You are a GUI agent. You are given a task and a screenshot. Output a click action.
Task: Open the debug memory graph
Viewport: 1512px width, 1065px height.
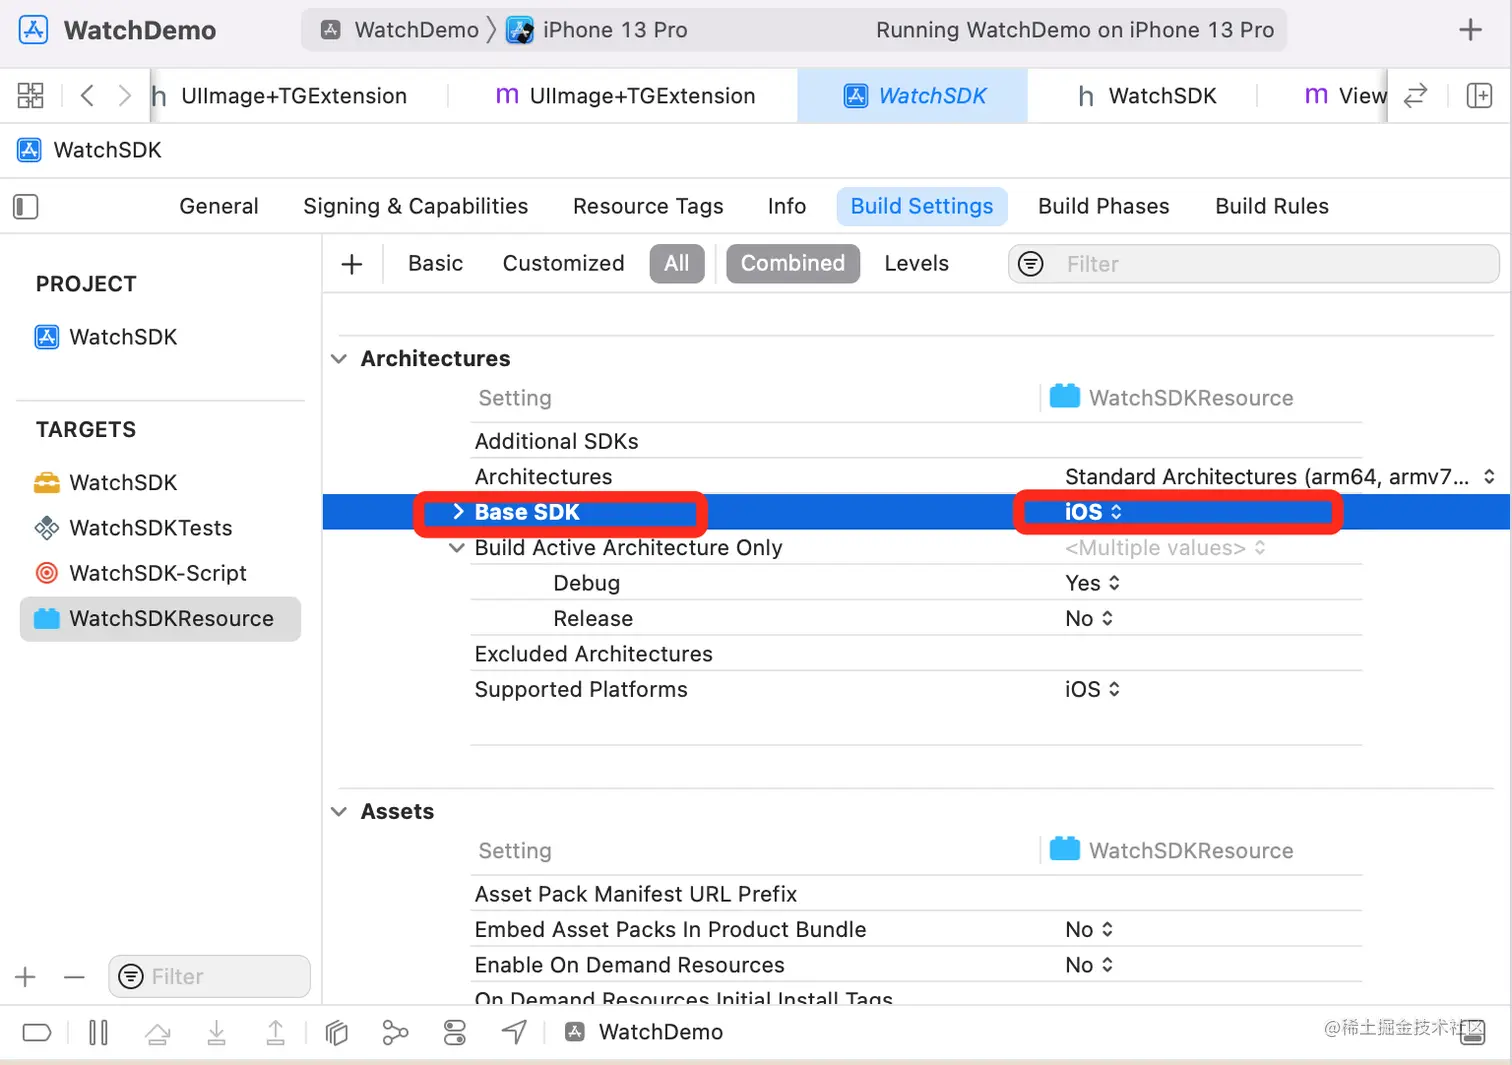pos(395,1032)
